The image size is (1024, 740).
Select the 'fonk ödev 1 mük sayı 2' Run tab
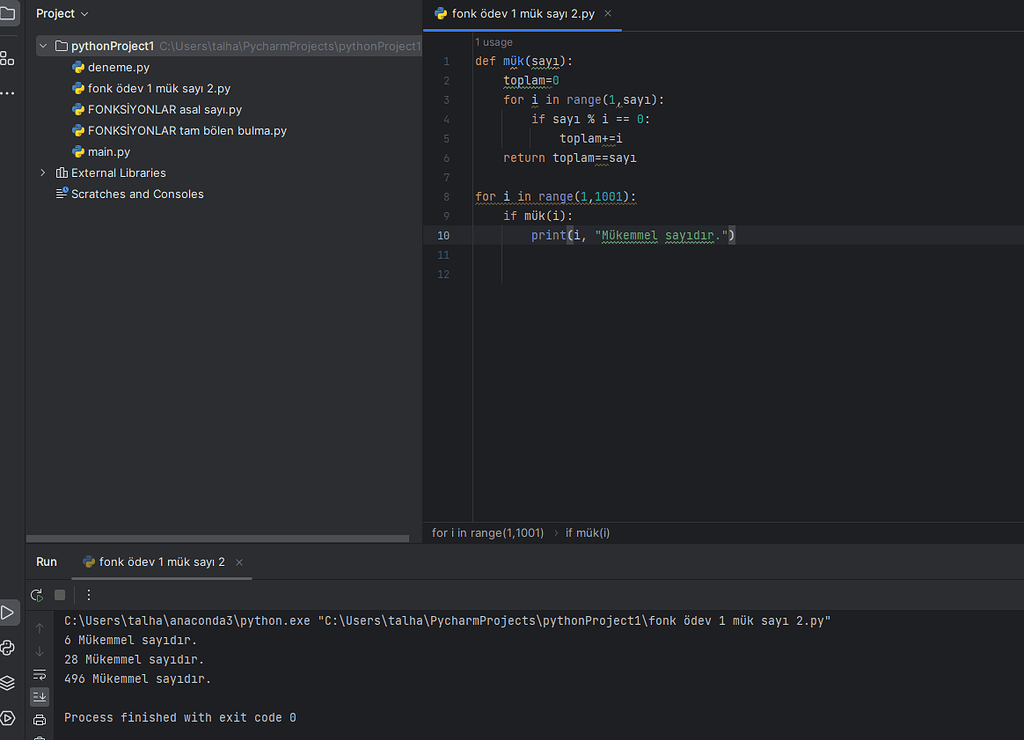(x=161, y=562)
